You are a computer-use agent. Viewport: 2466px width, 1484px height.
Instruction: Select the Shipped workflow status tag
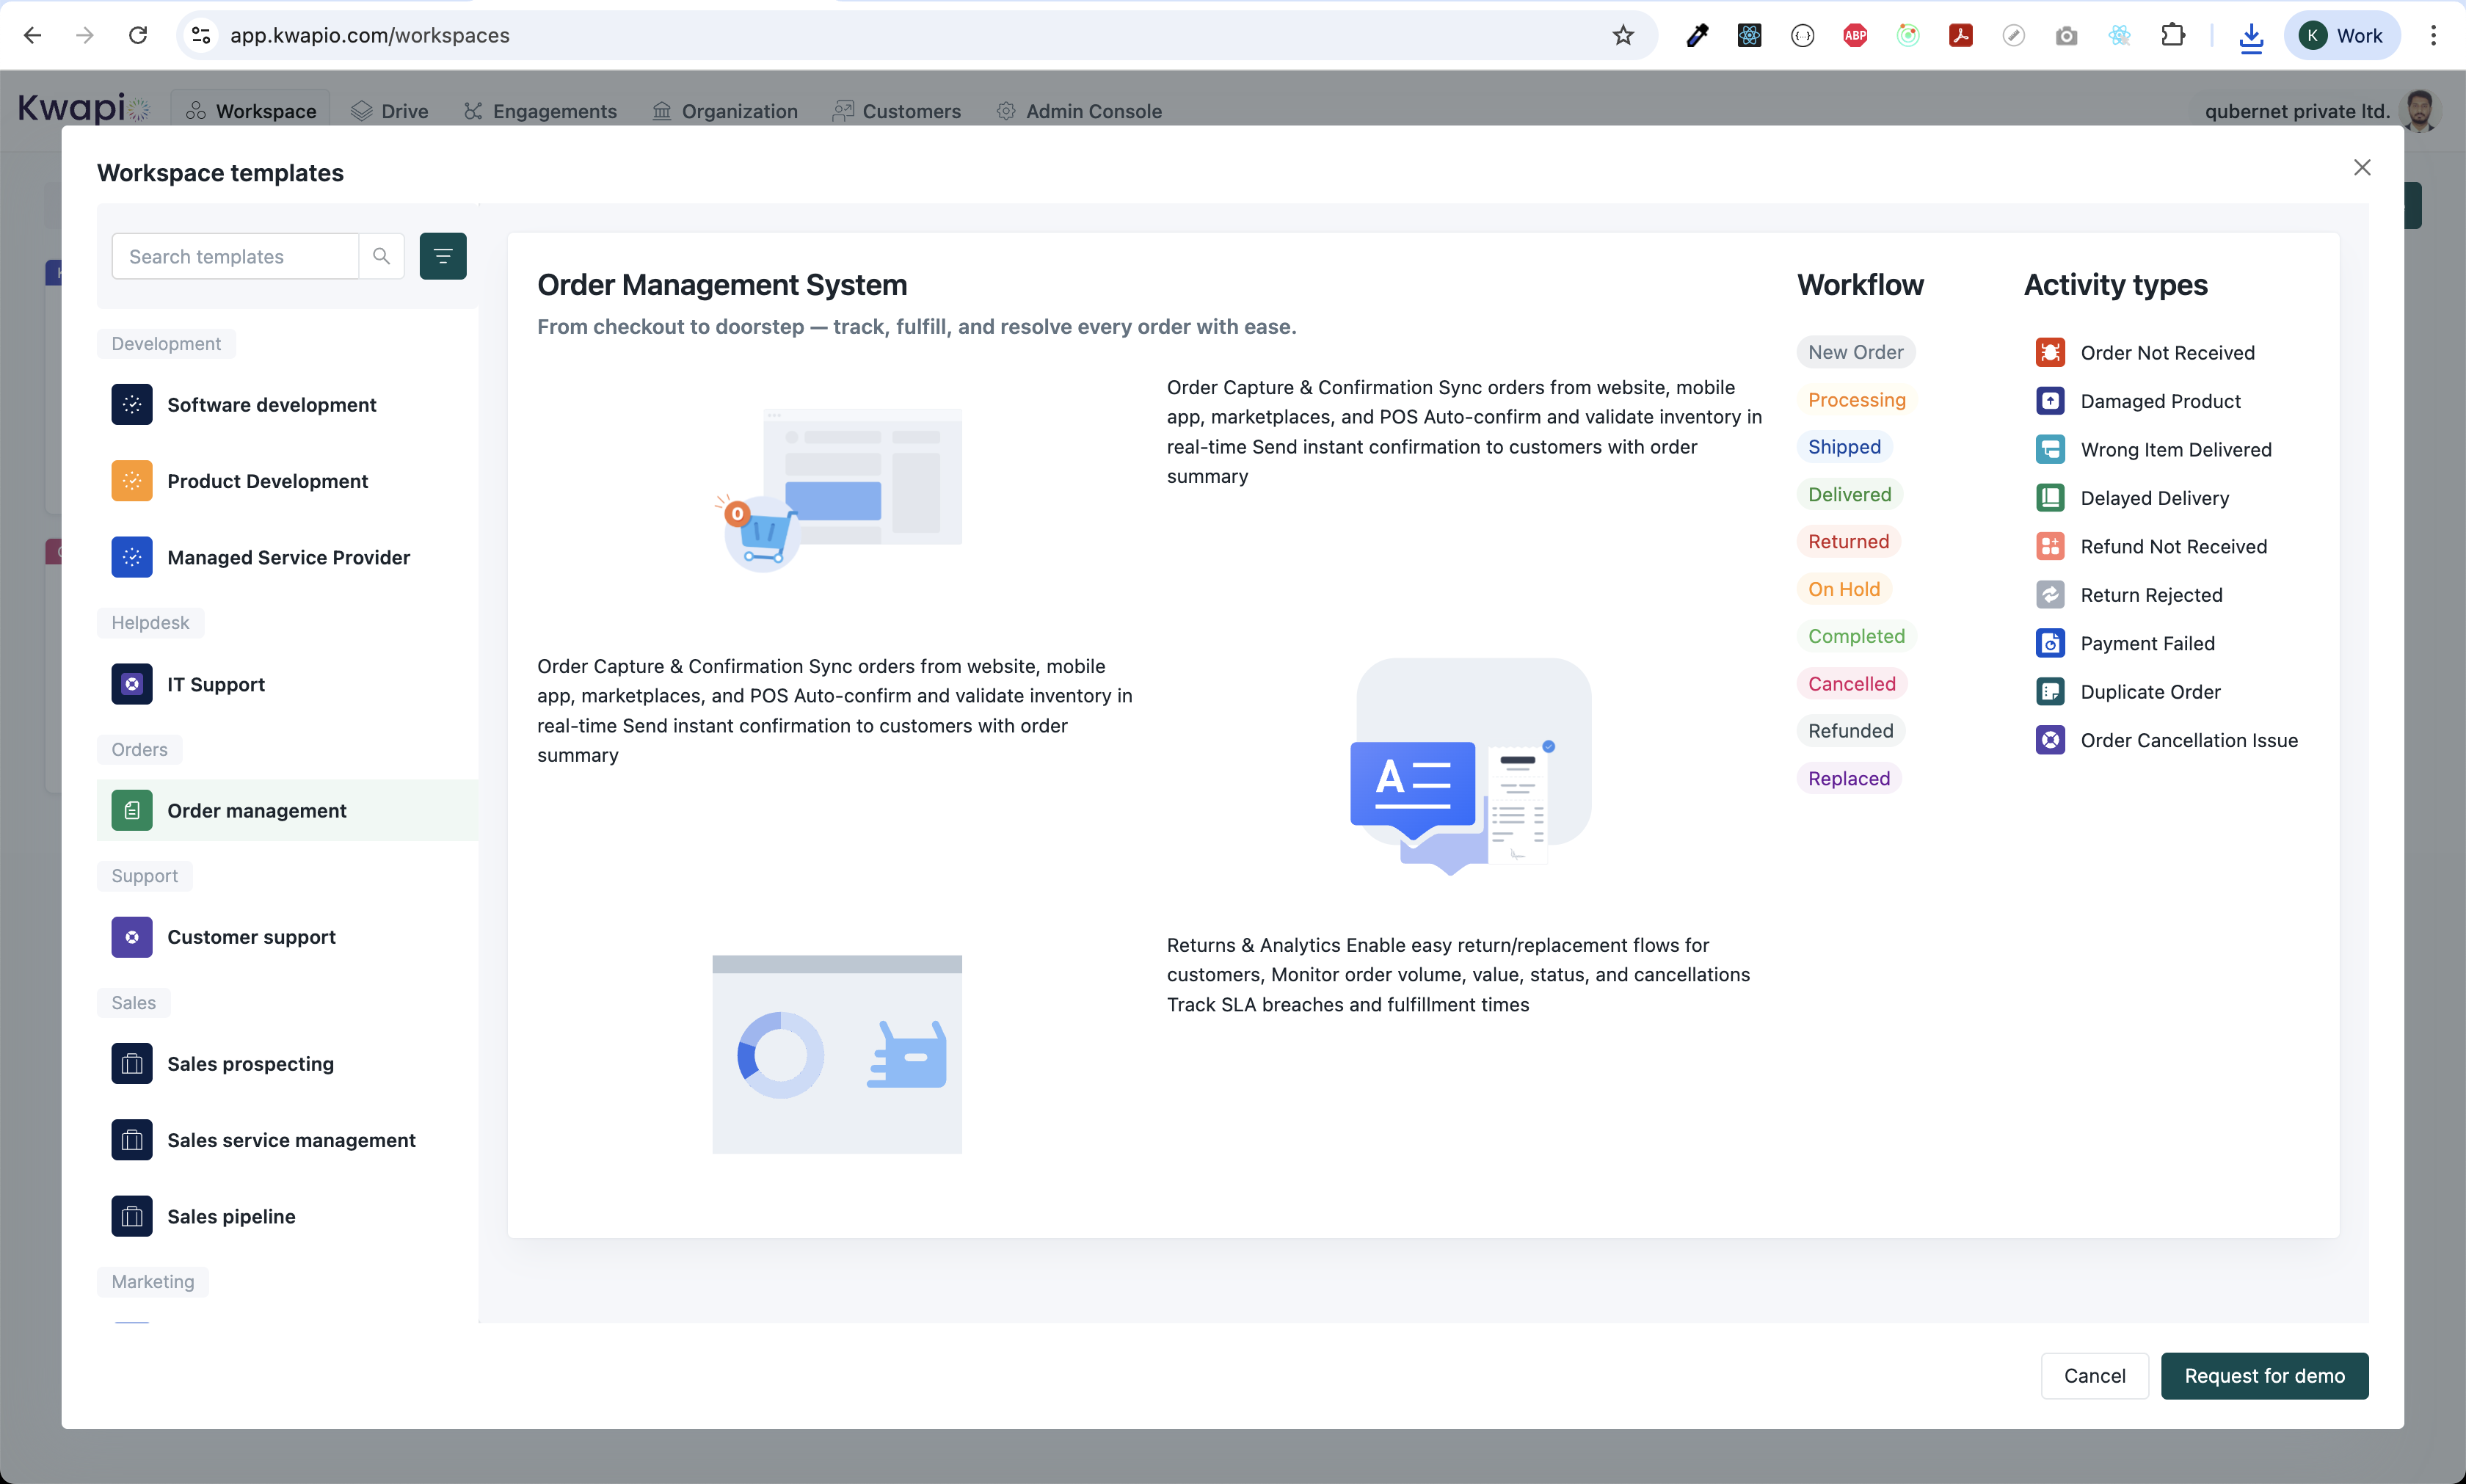coord(1844,447)
